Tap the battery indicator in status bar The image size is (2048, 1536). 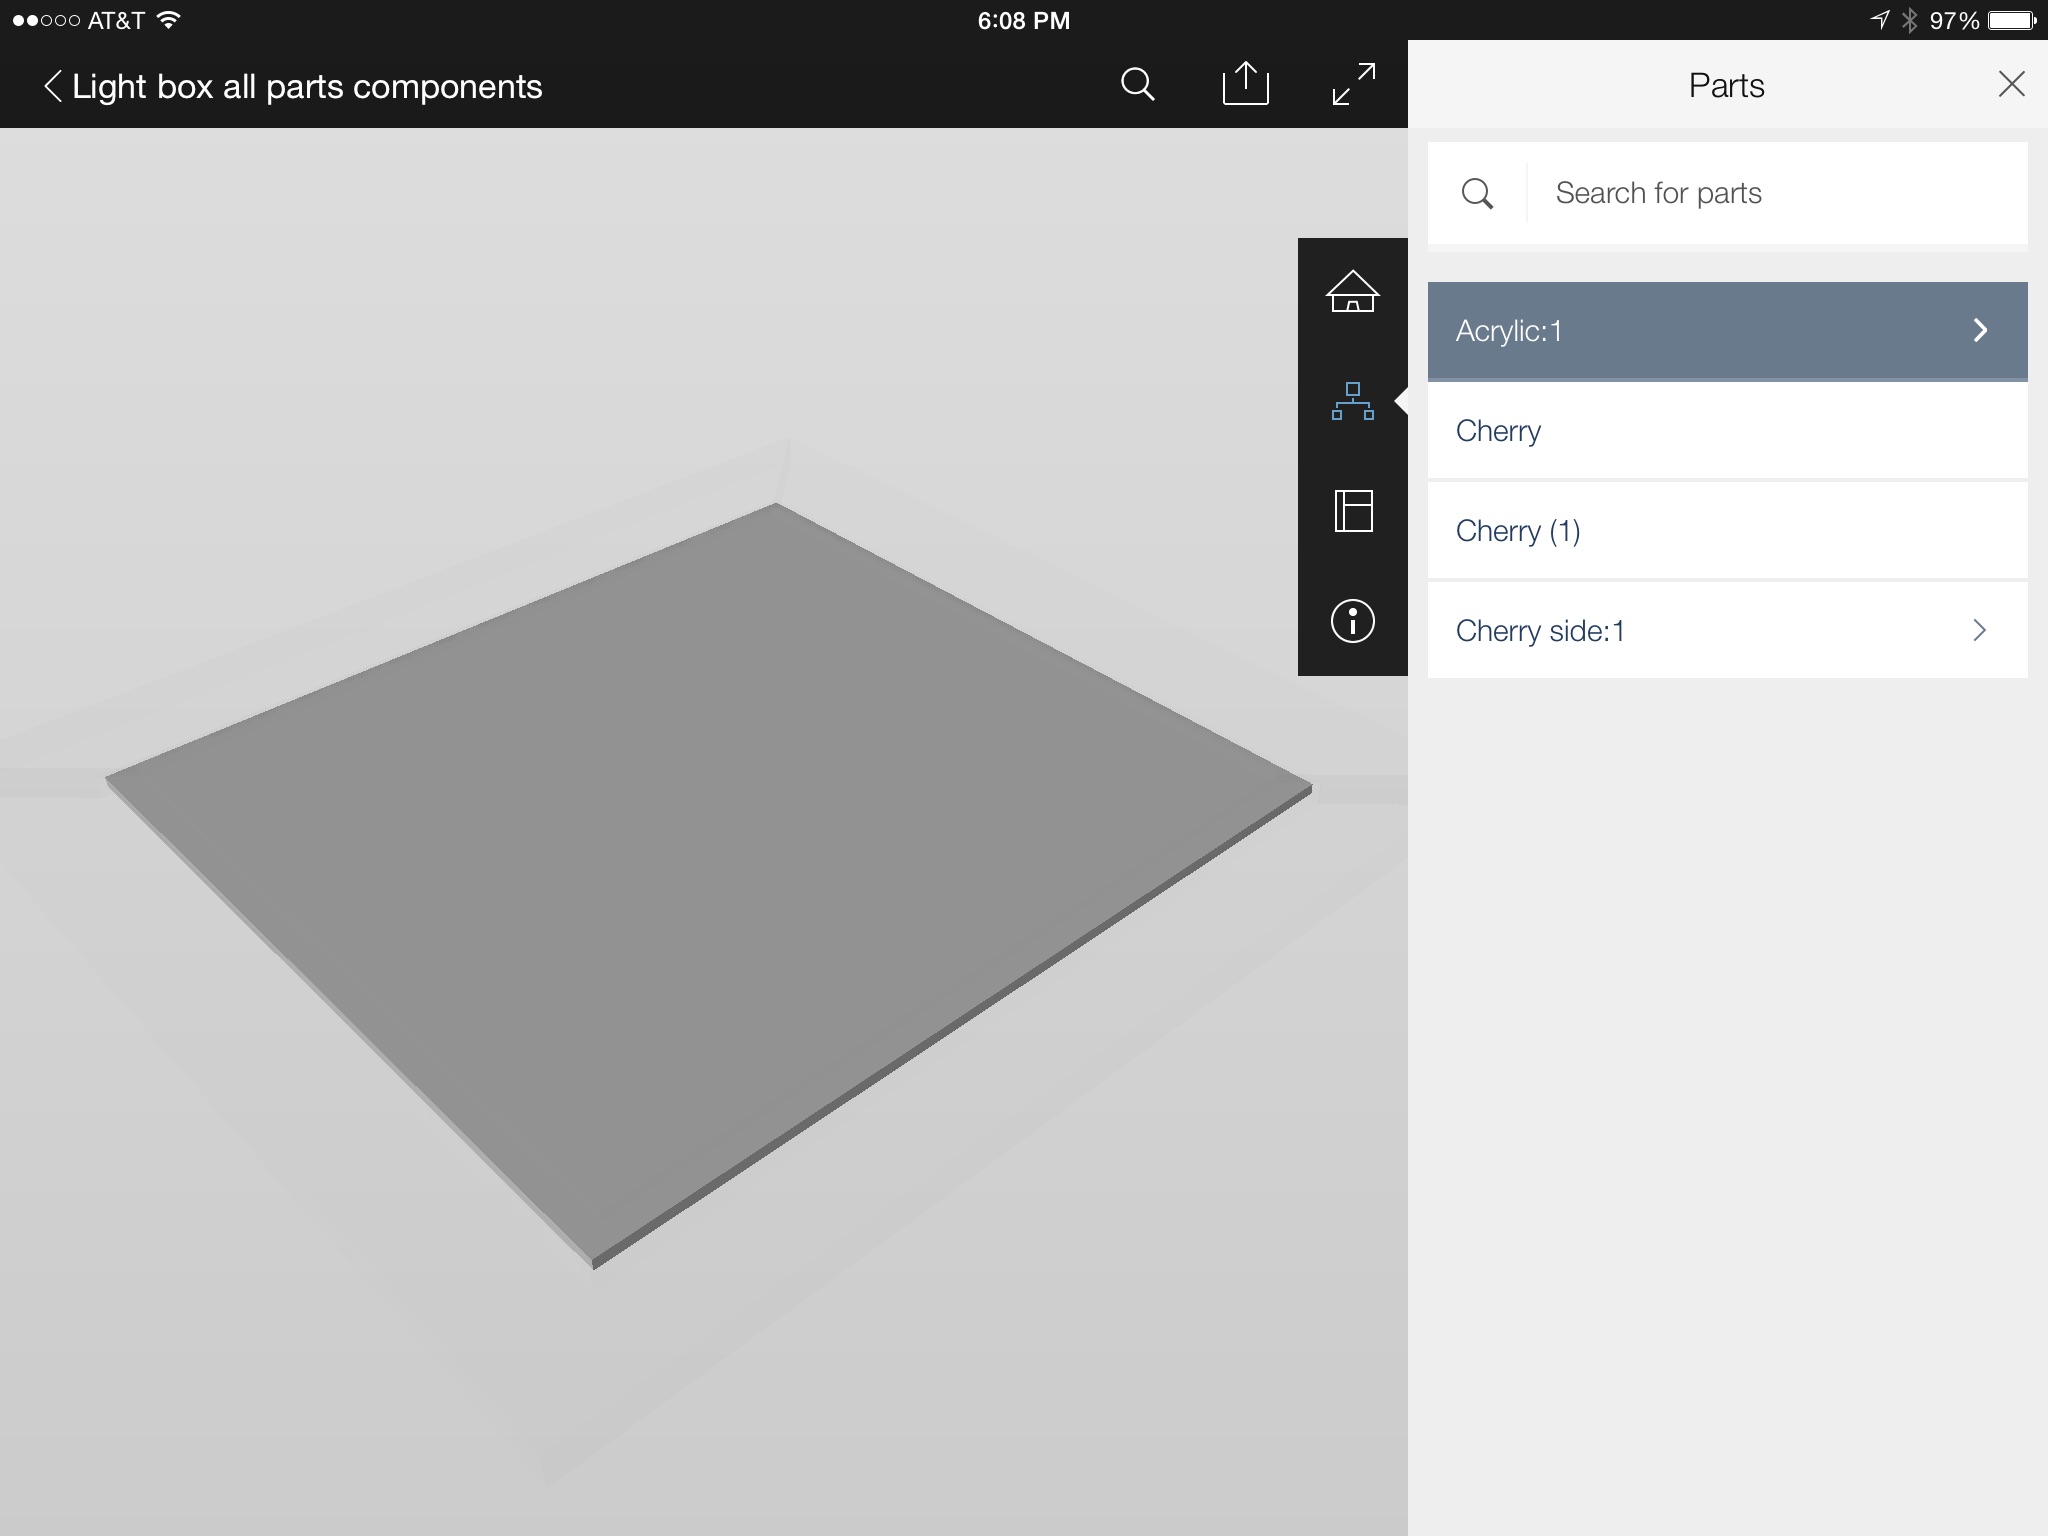2011,20
